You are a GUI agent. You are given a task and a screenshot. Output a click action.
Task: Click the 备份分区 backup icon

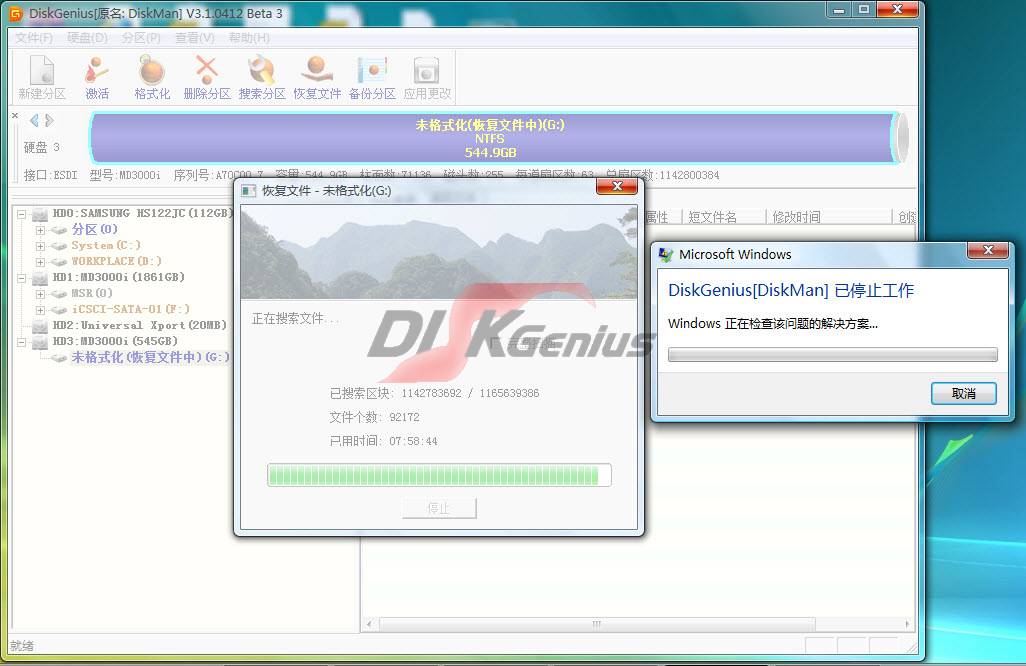[372, 77]
